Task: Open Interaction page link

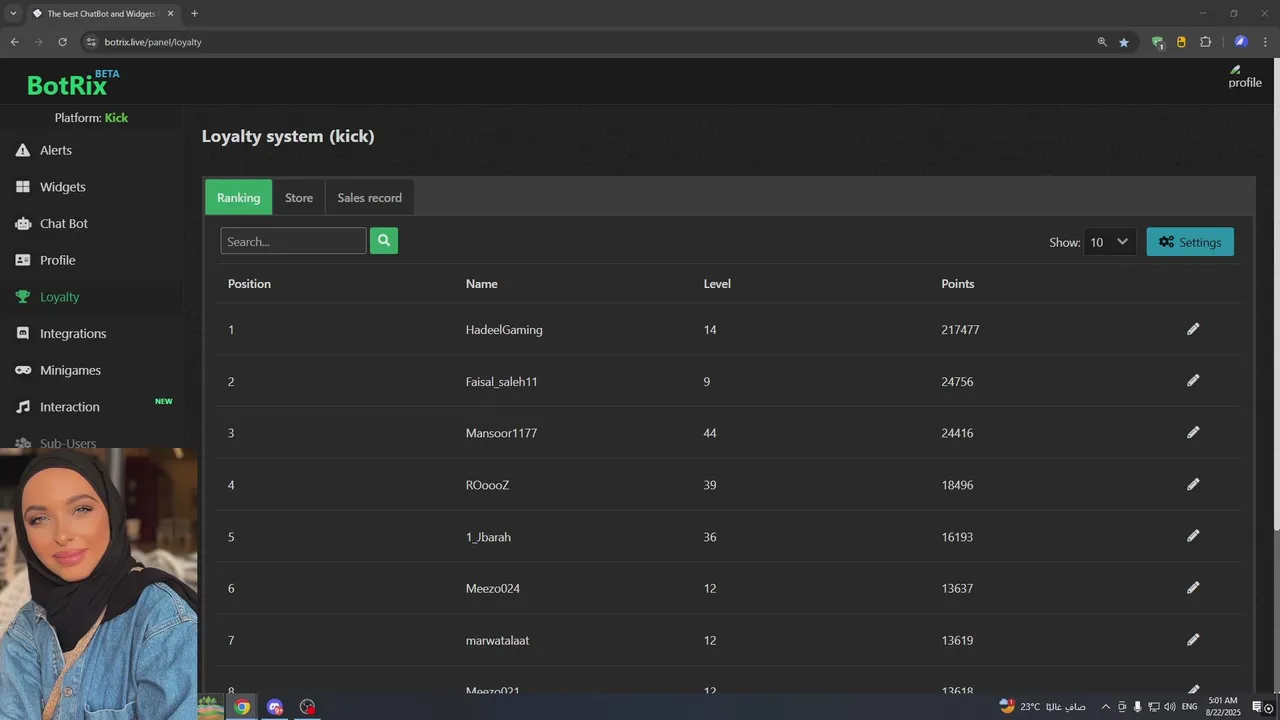Action: click(x=70, y=407)
